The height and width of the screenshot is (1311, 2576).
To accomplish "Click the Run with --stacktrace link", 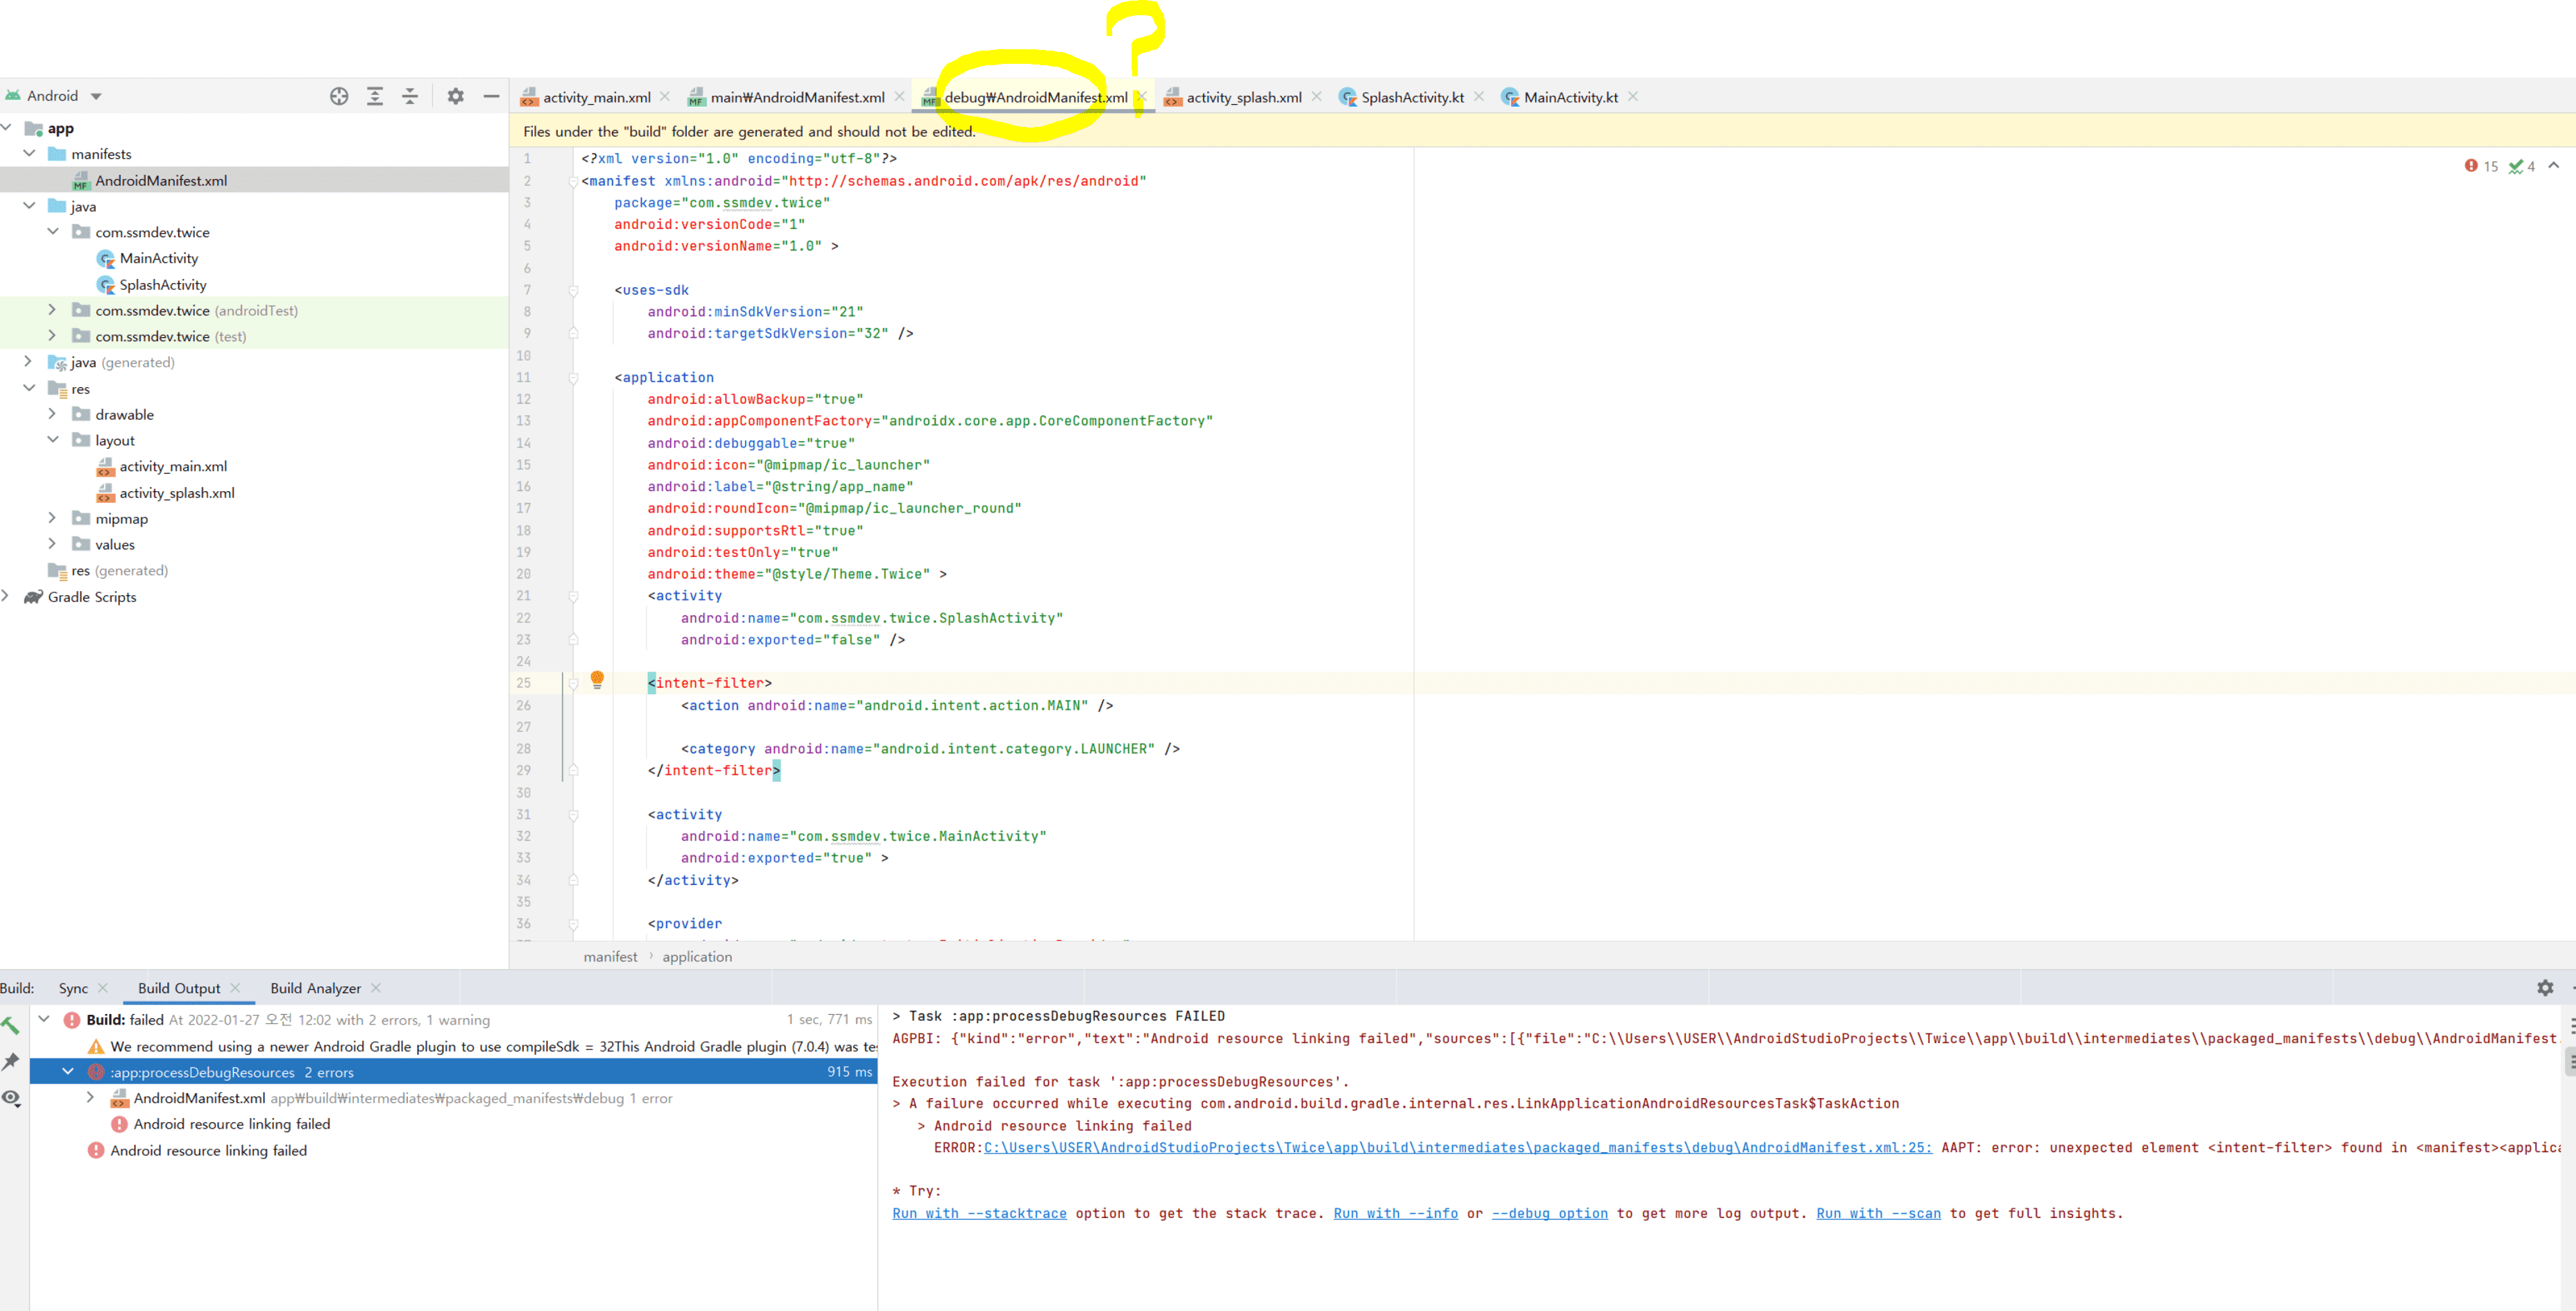I will click(979, 1213).
